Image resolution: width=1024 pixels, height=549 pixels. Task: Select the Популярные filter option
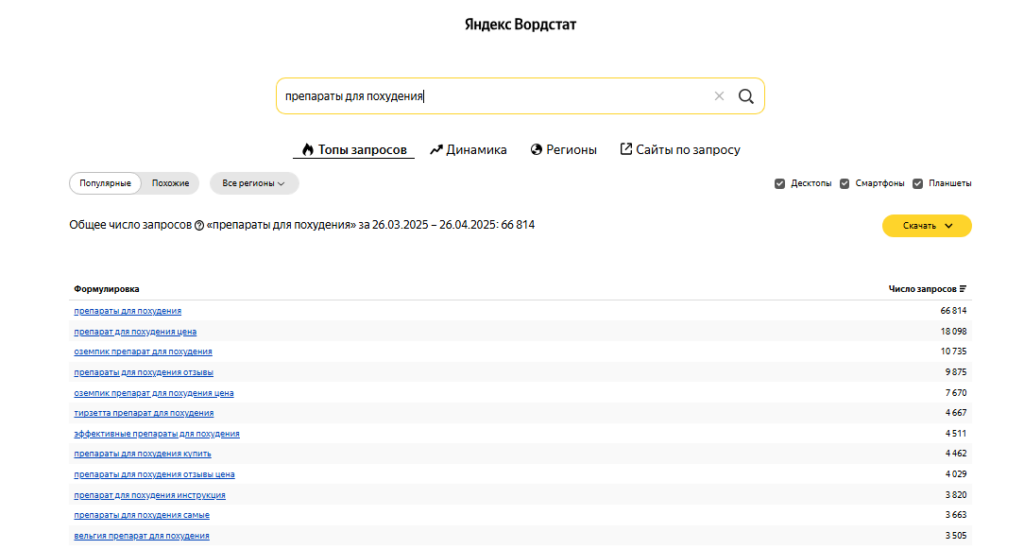(x=105, y=183)
